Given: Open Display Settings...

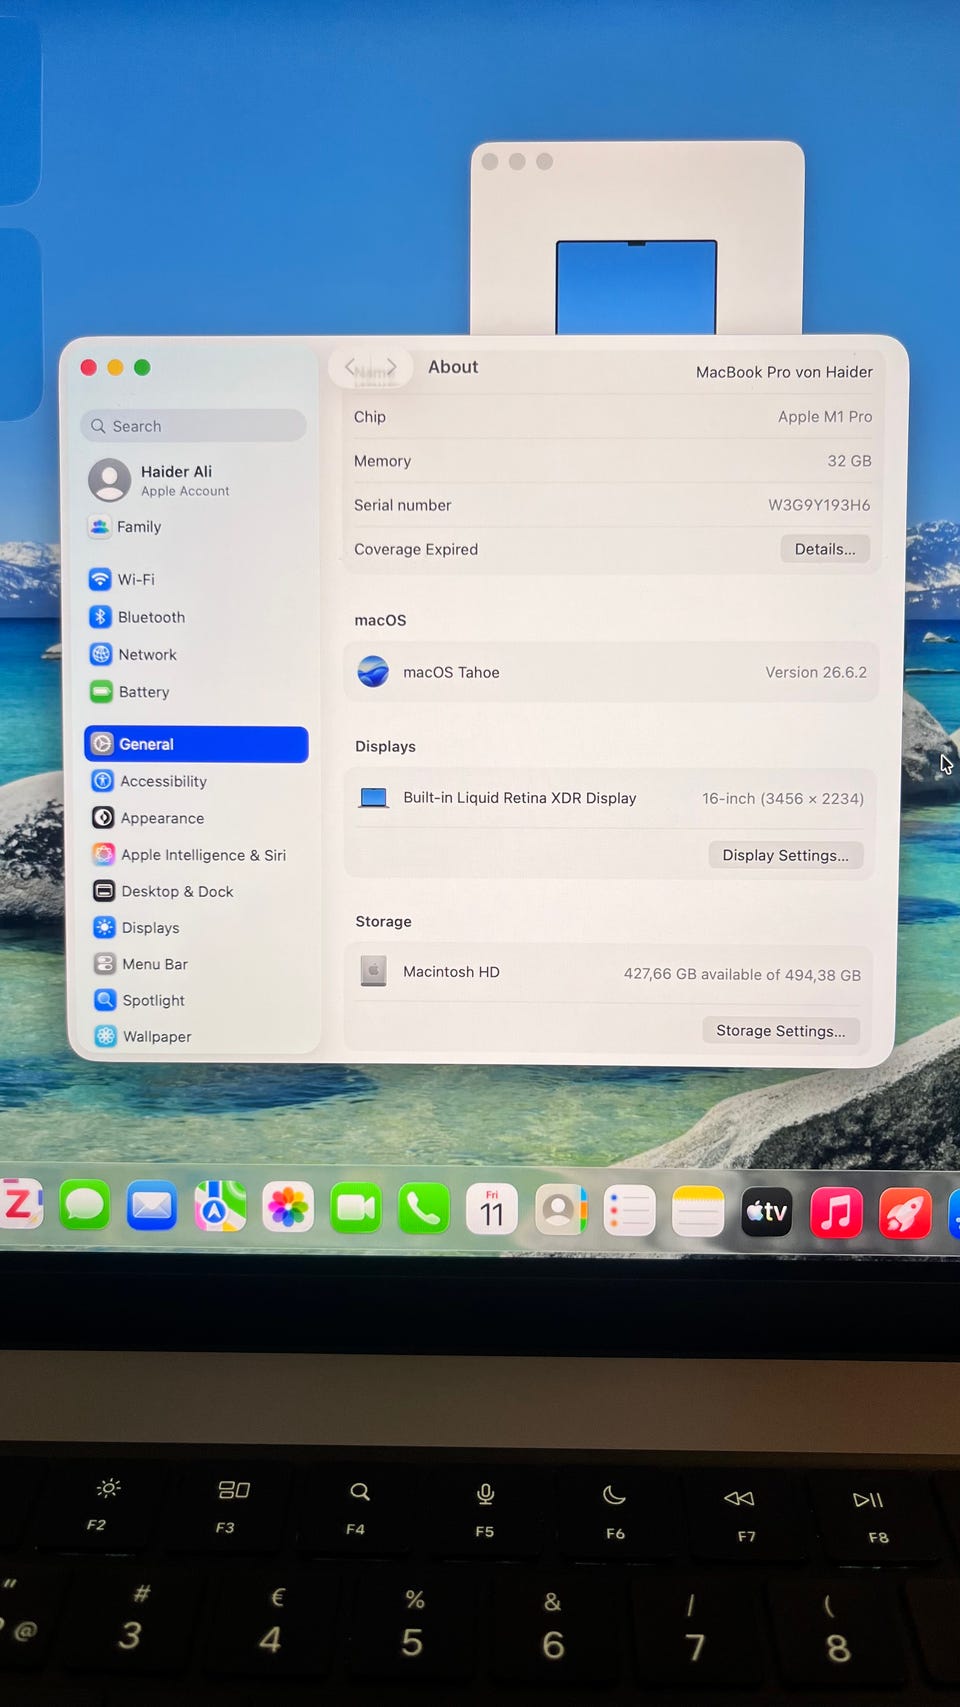Looking at the screenshot, I should tap(786, 855).
